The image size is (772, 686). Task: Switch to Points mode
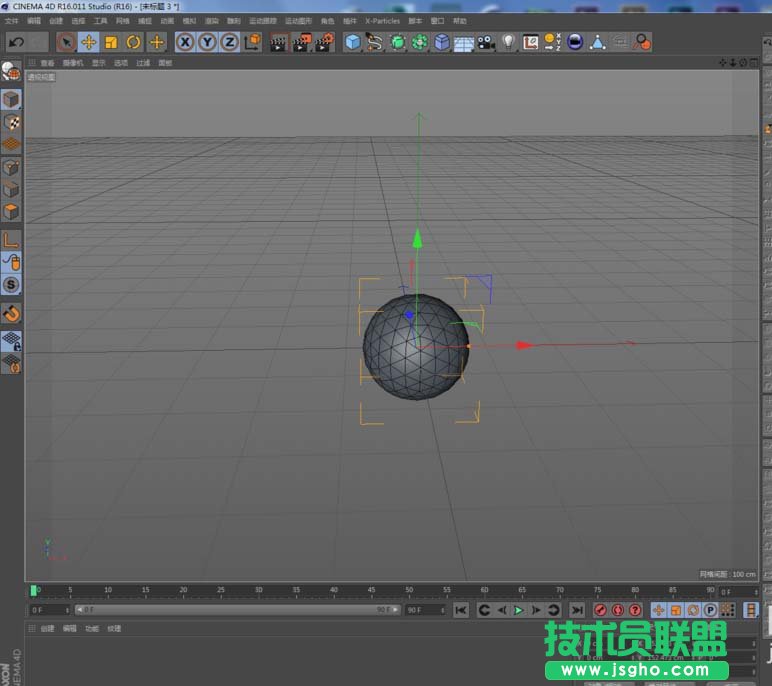[x=11, y=167]
